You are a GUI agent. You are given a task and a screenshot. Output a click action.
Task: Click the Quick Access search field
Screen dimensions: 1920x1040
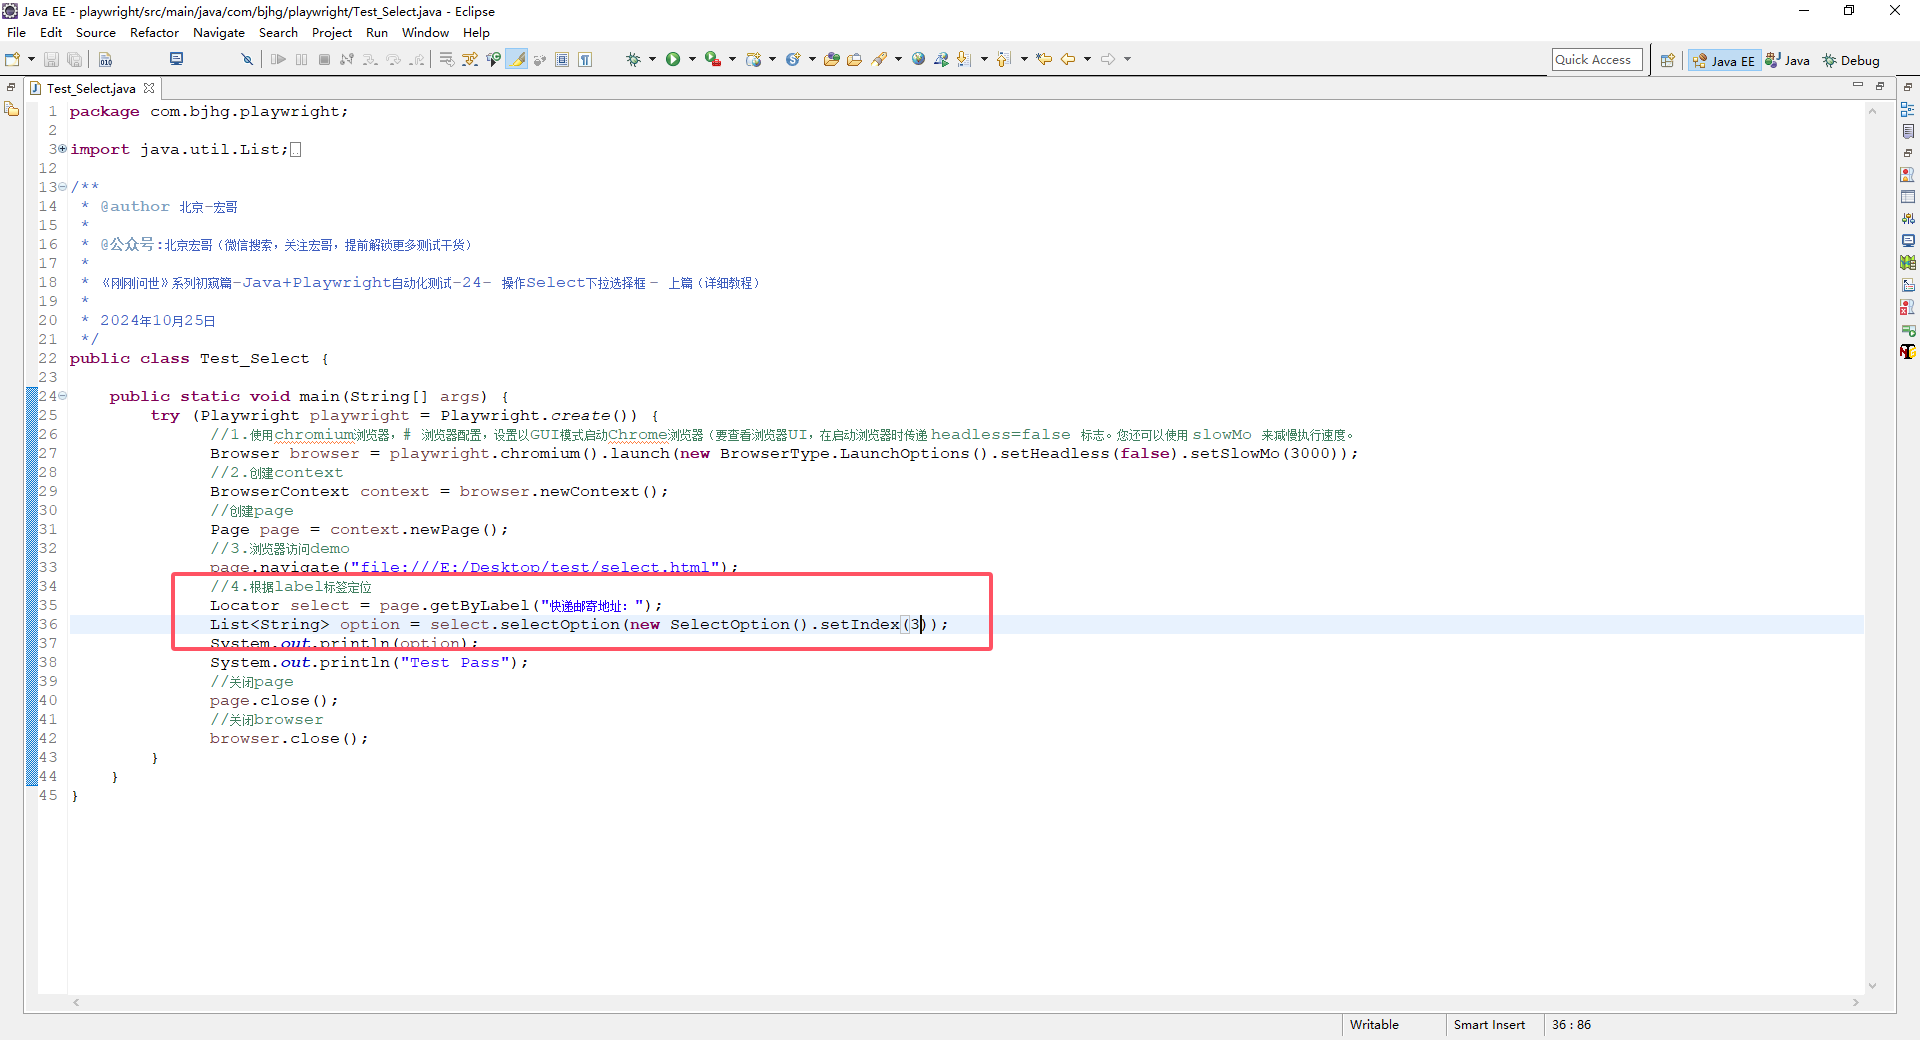(1597, 60)
